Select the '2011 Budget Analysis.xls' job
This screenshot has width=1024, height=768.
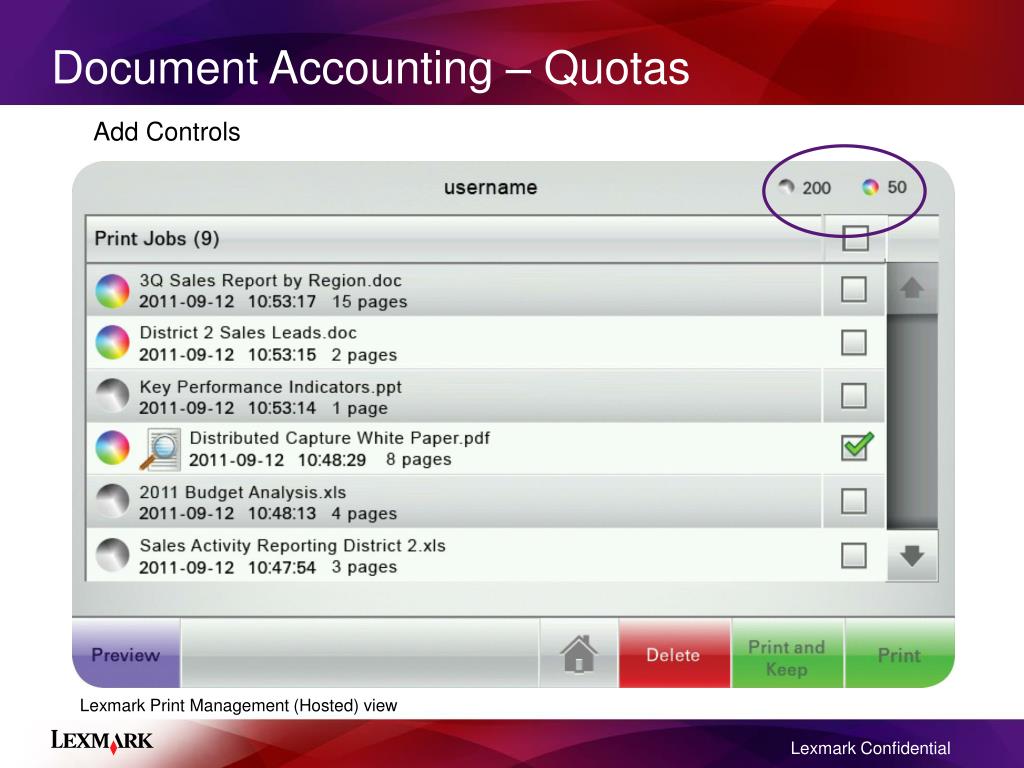tap(453, 502)
